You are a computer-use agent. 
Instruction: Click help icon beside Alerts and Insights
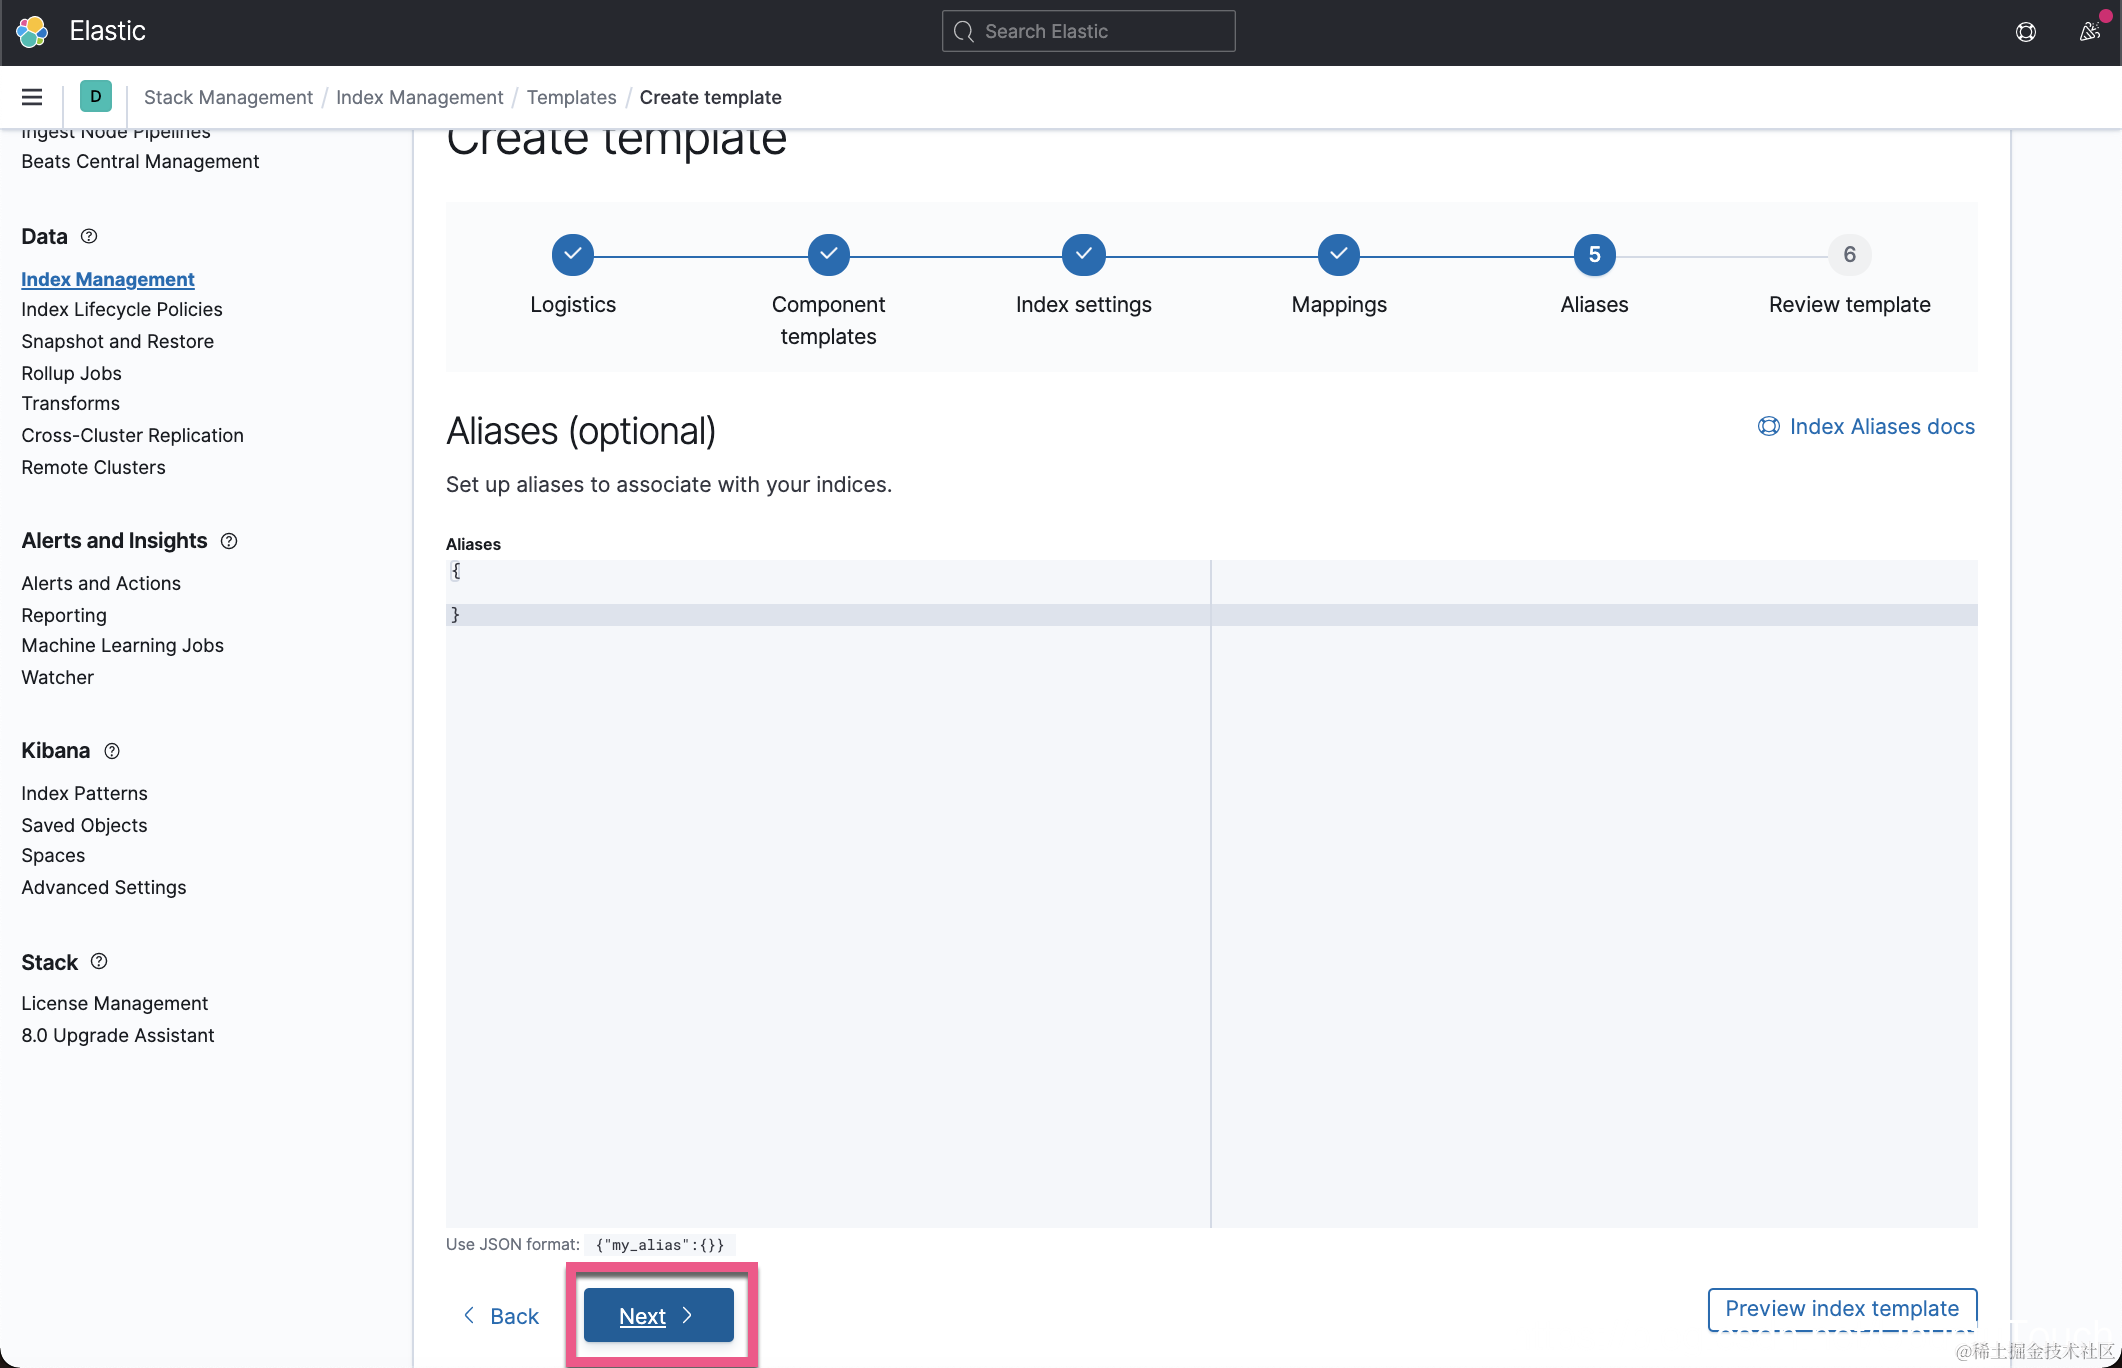click(229, 541)
